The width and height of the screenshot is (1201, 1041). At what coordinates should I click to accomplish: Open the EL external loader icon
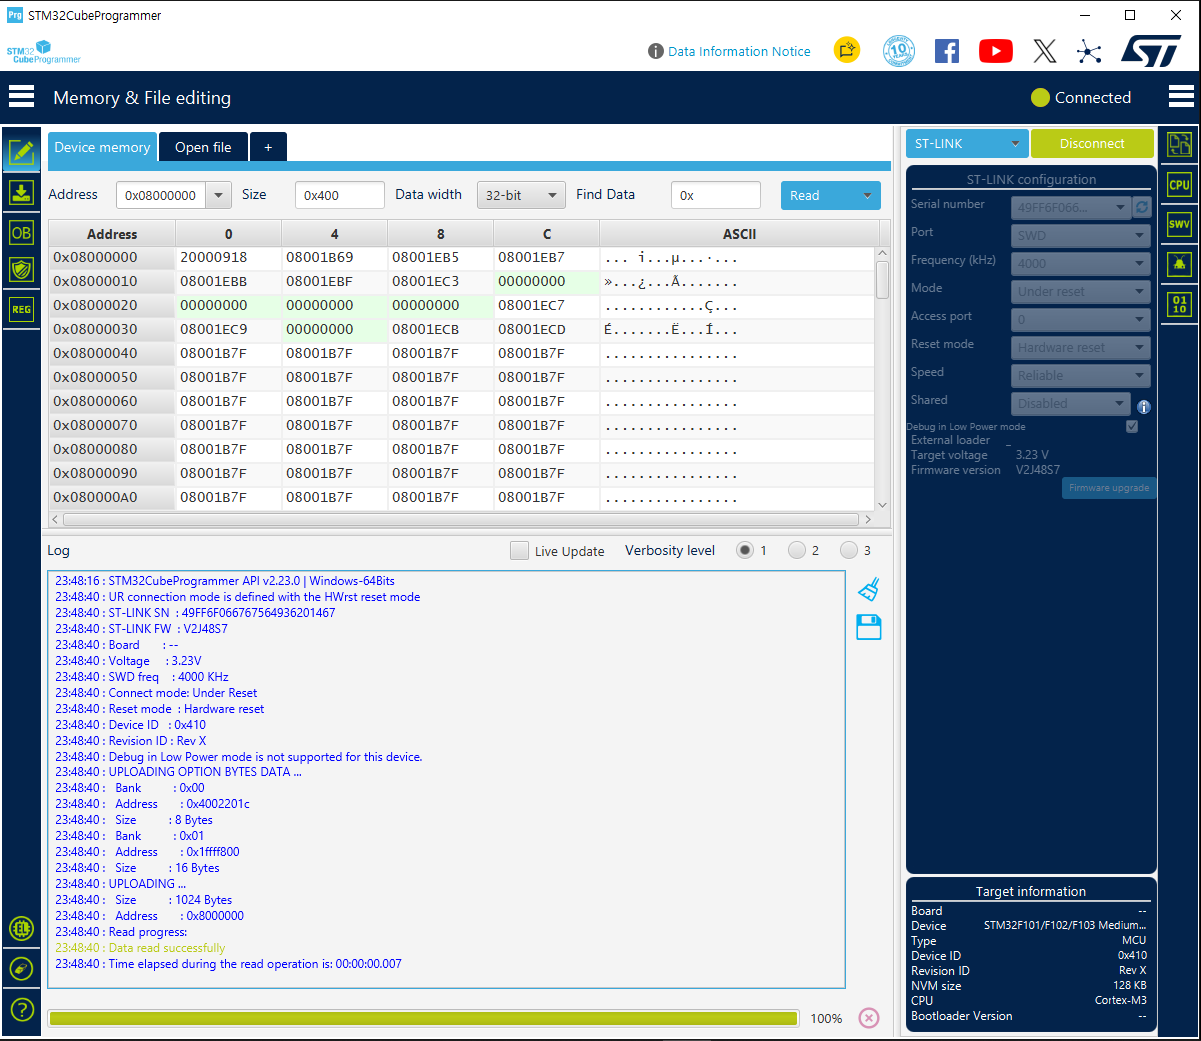click(x=22, y=928)
